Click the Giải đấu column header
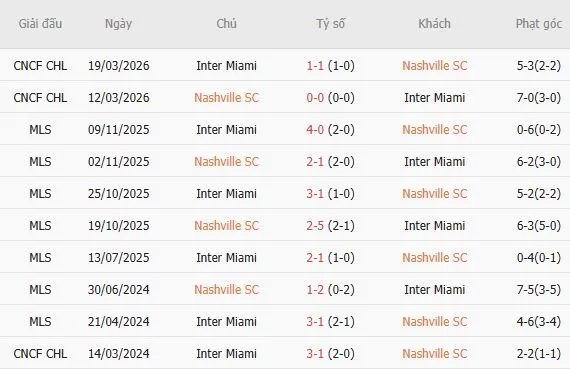Screen dimensions: 570x369 (40, 24)
